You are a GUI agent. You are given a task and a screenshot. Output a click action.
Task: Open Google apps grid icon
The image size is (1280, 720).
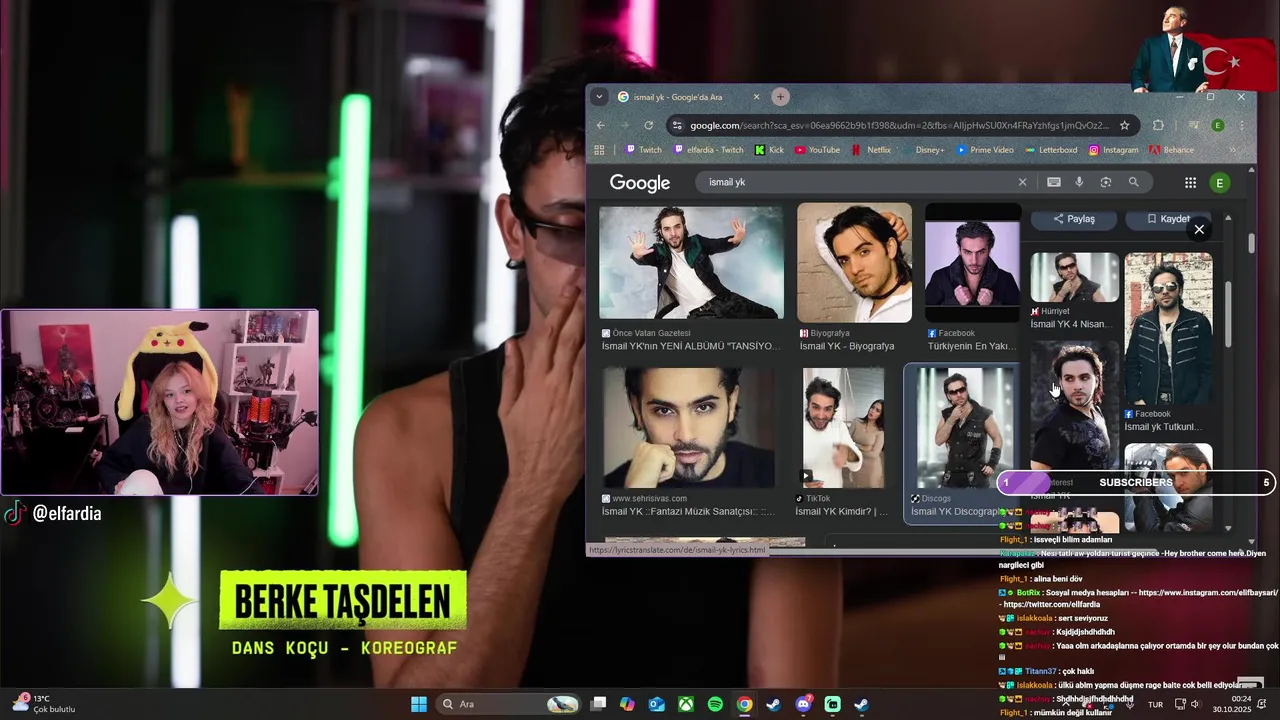click(1190, 183)
